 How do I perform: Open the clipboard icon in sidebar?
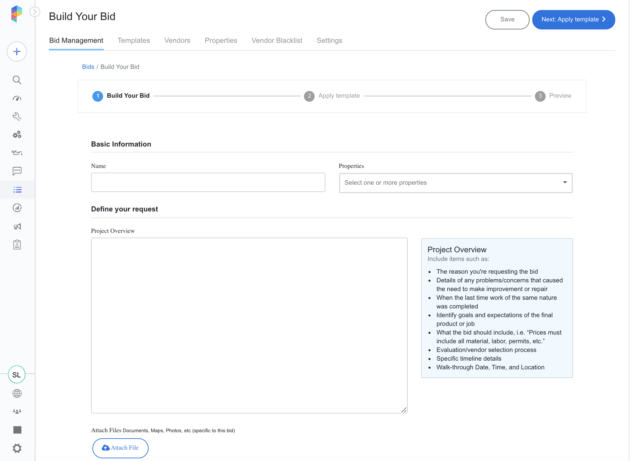point(17,245)
